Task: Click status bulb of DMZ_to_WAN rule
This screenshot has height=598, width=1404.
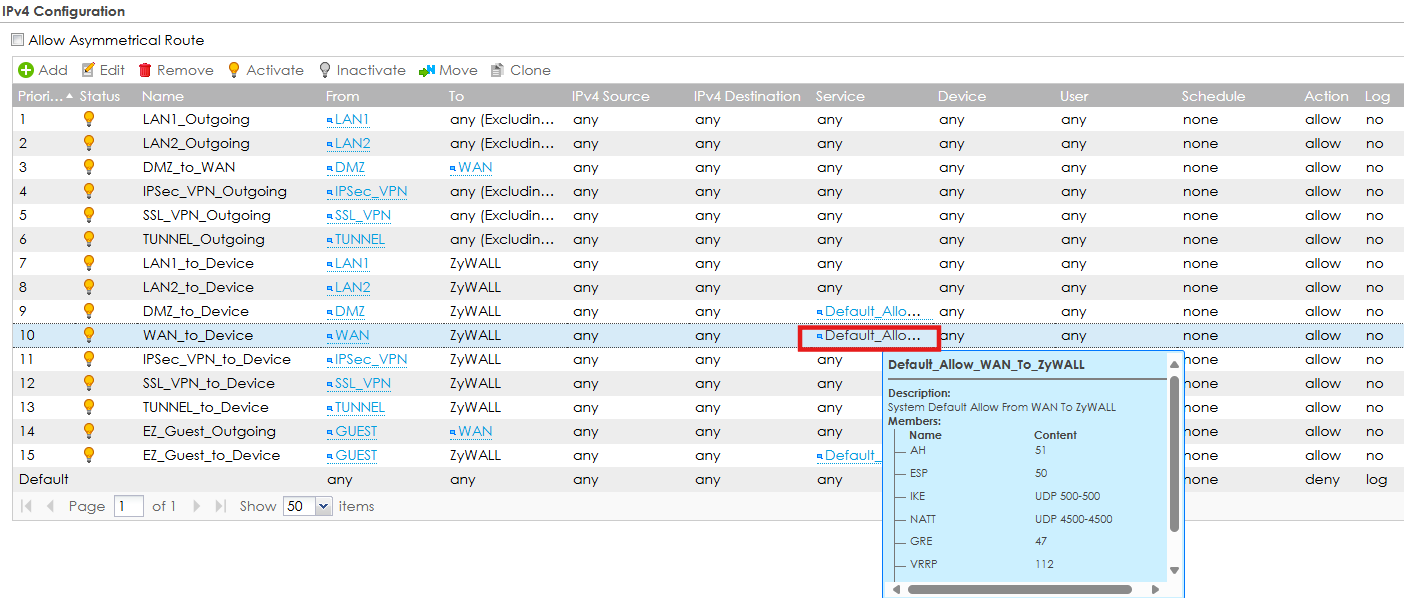Action: (x=89, y=167)
